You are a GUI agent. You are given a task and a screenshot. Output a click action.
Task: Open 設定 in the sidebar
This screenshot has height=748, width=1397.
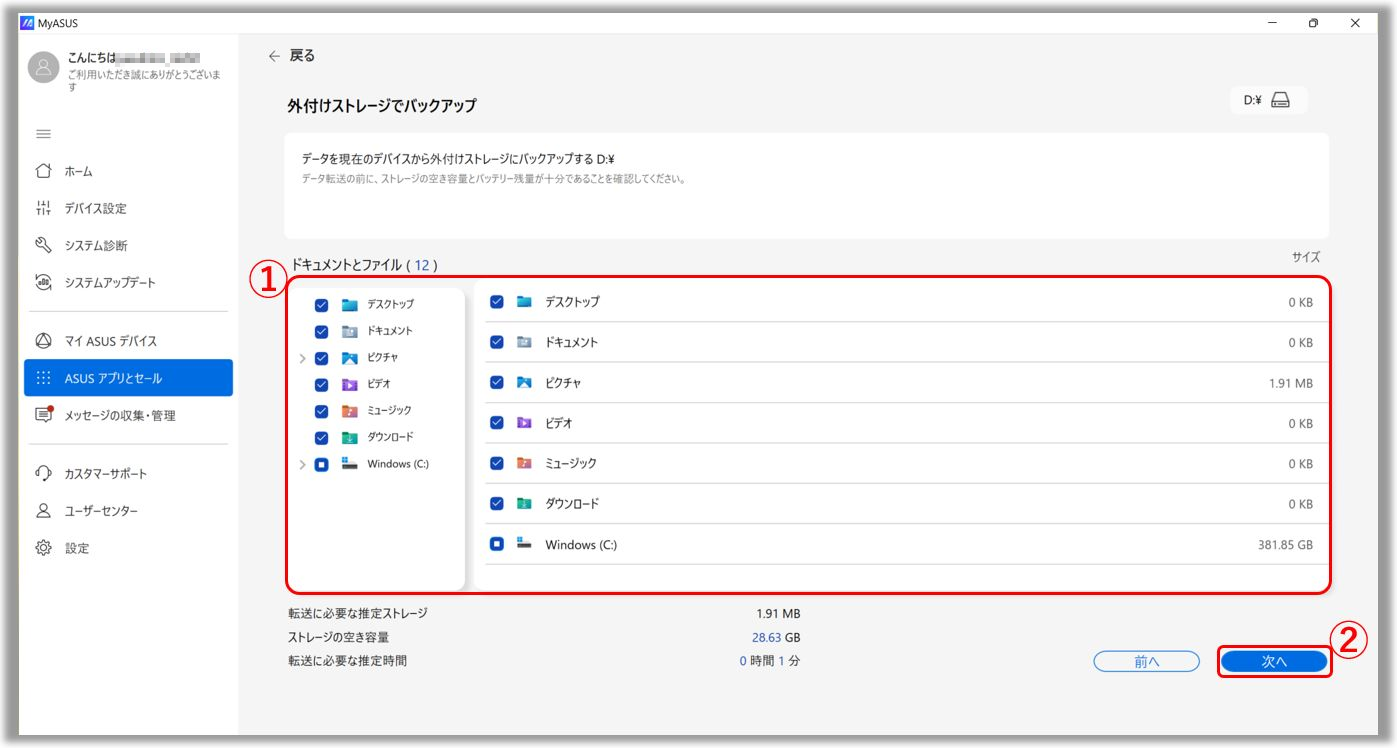(x=128, y=548)
